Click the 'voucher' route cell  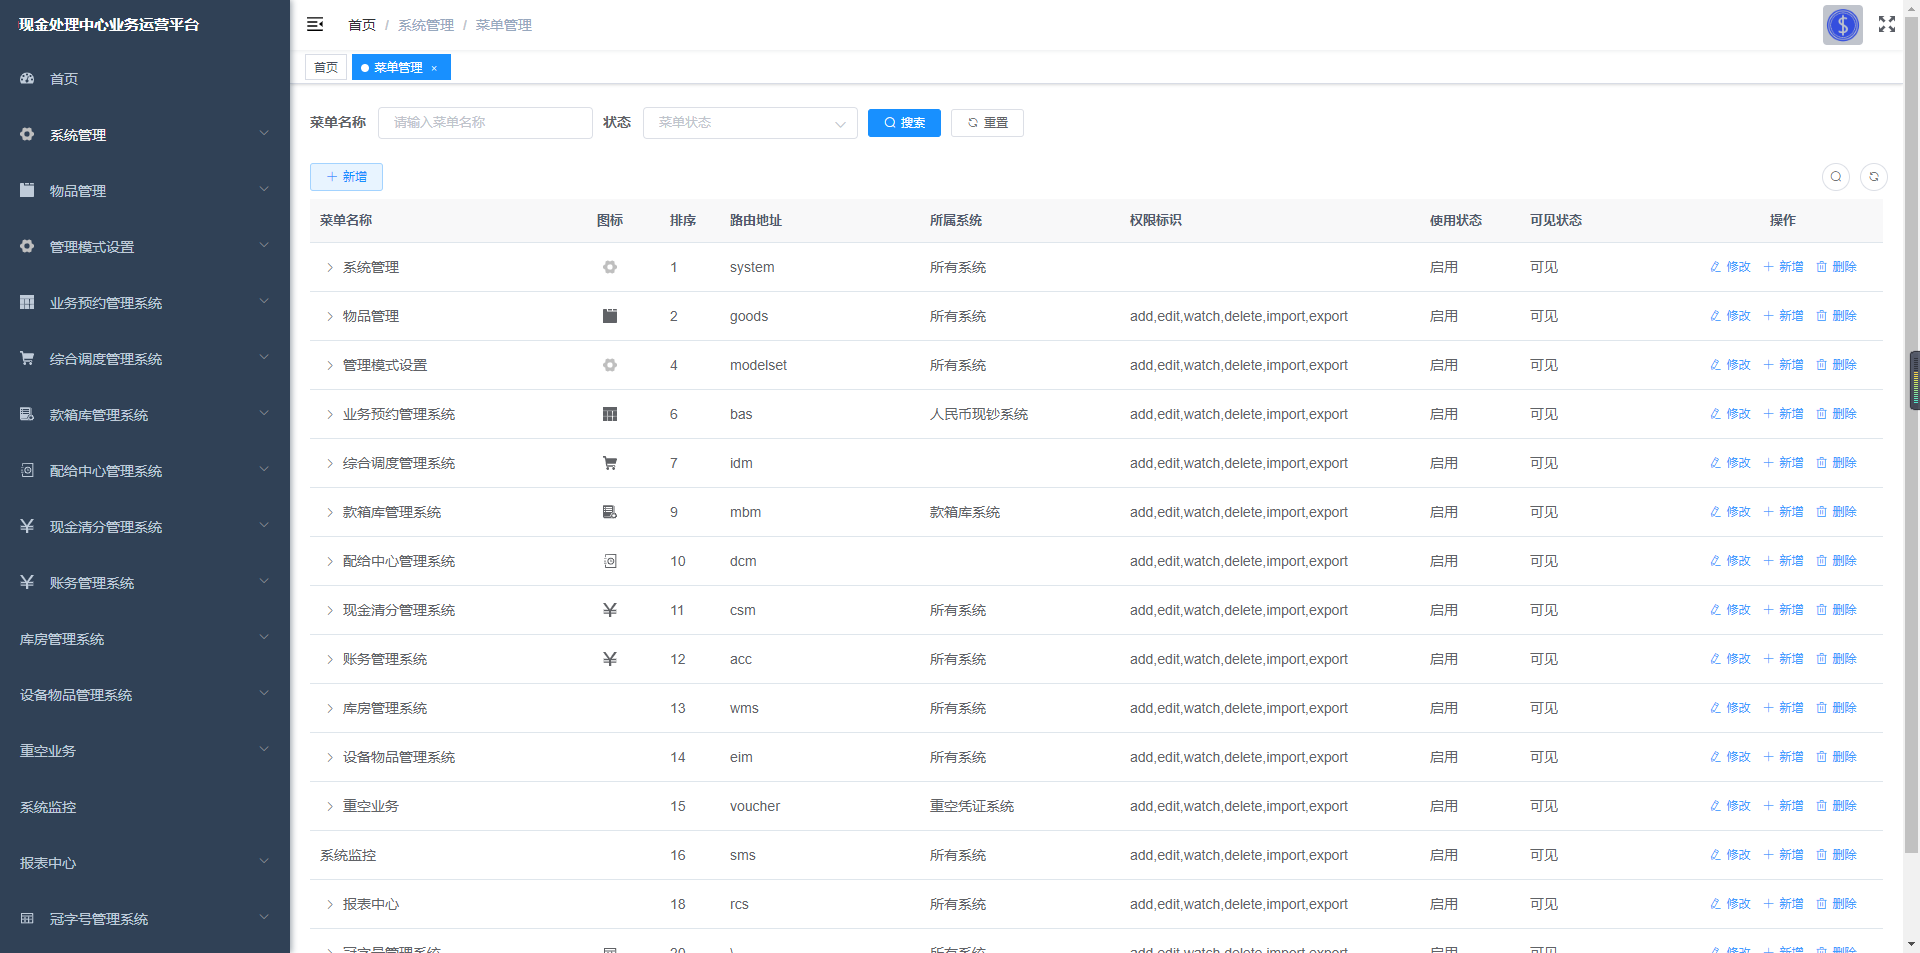[x=755, y=806]
